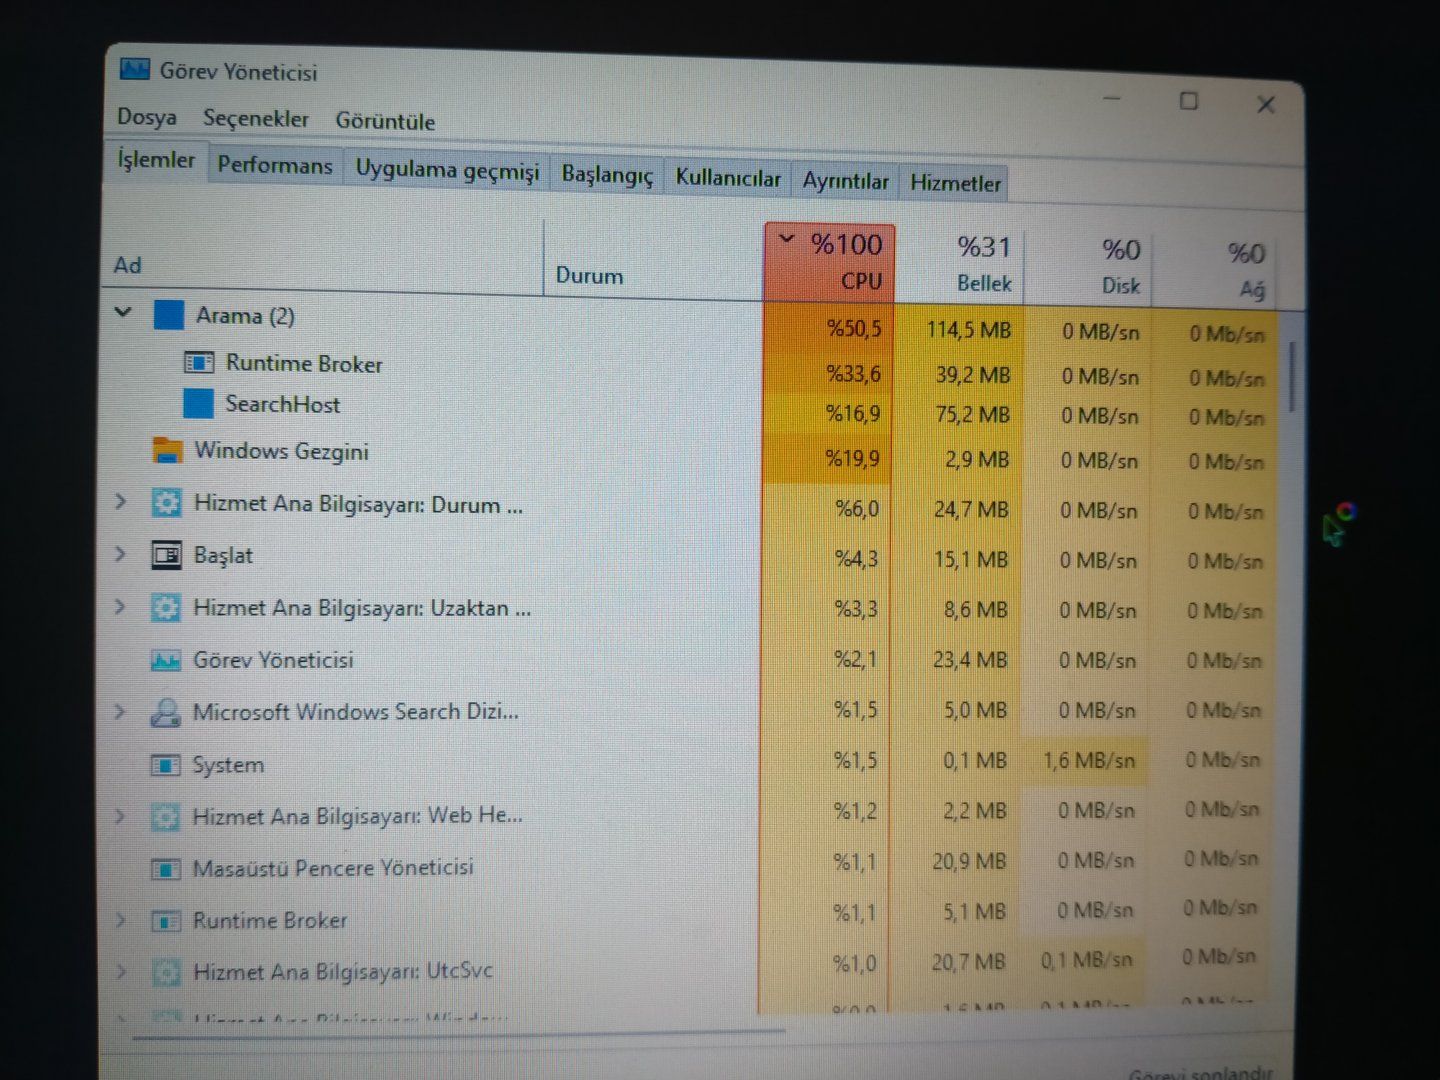Sort by the %0 Disk column header

tap(1087, 267)
